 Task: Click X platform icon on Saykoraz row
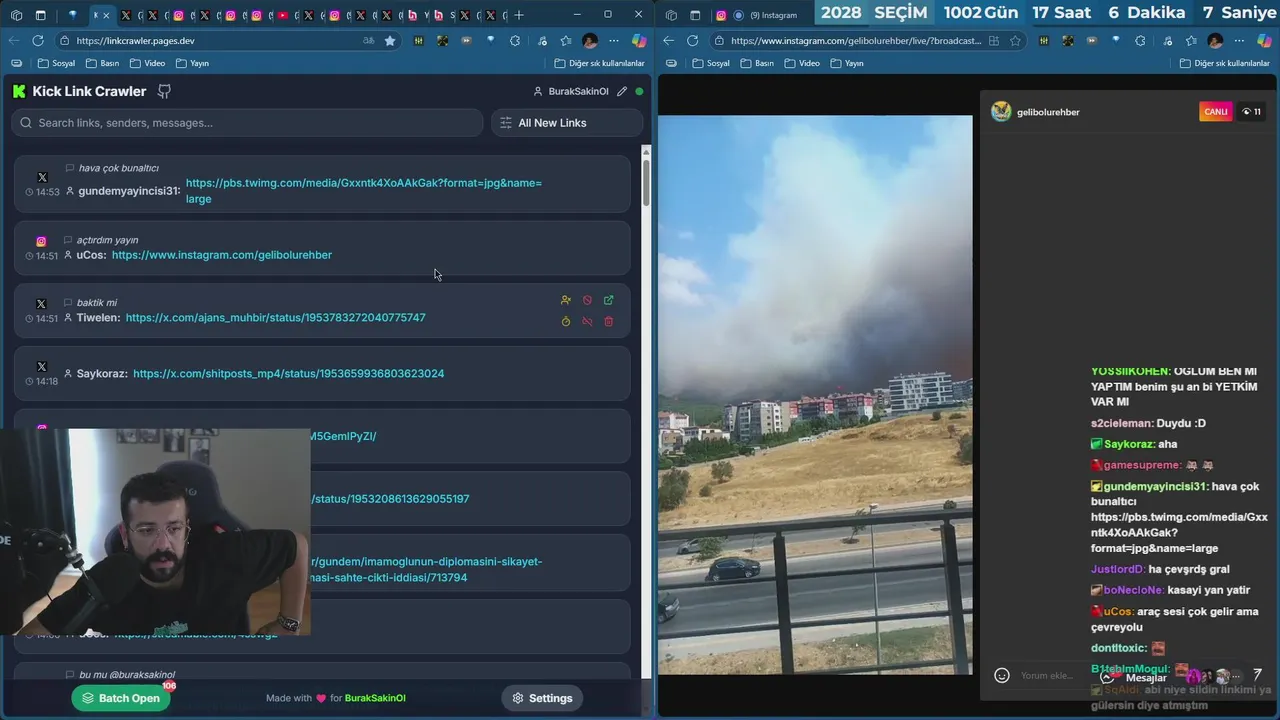[42, 367]
